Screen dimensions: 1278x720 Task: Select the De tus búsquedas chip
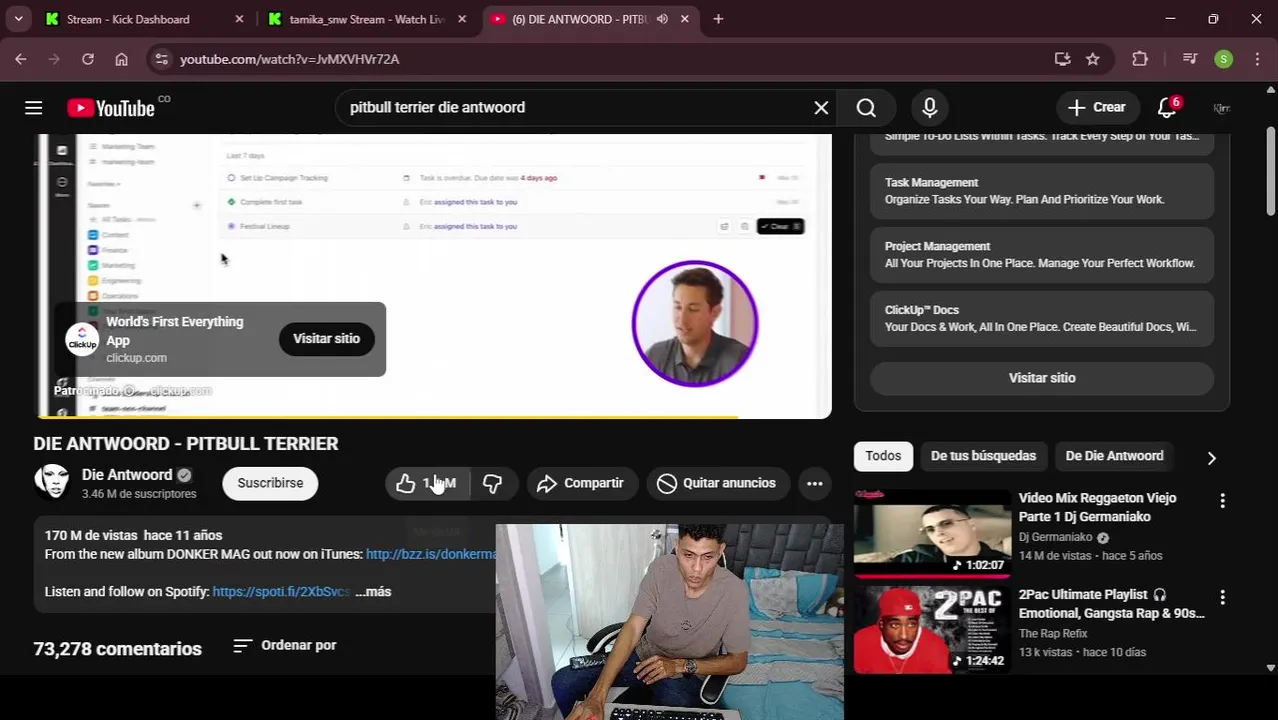[983, 456]
